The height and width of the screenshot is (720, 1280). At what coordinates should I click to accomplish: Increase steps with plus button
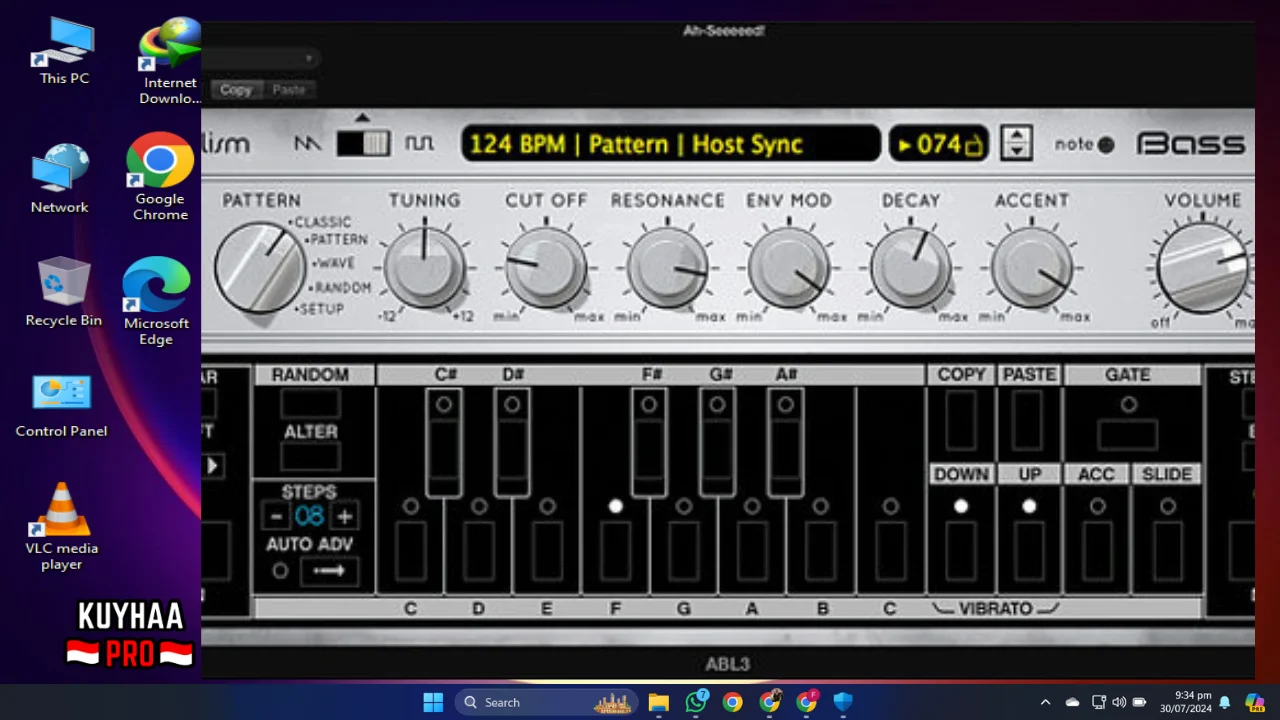click(x=344, y=516)
